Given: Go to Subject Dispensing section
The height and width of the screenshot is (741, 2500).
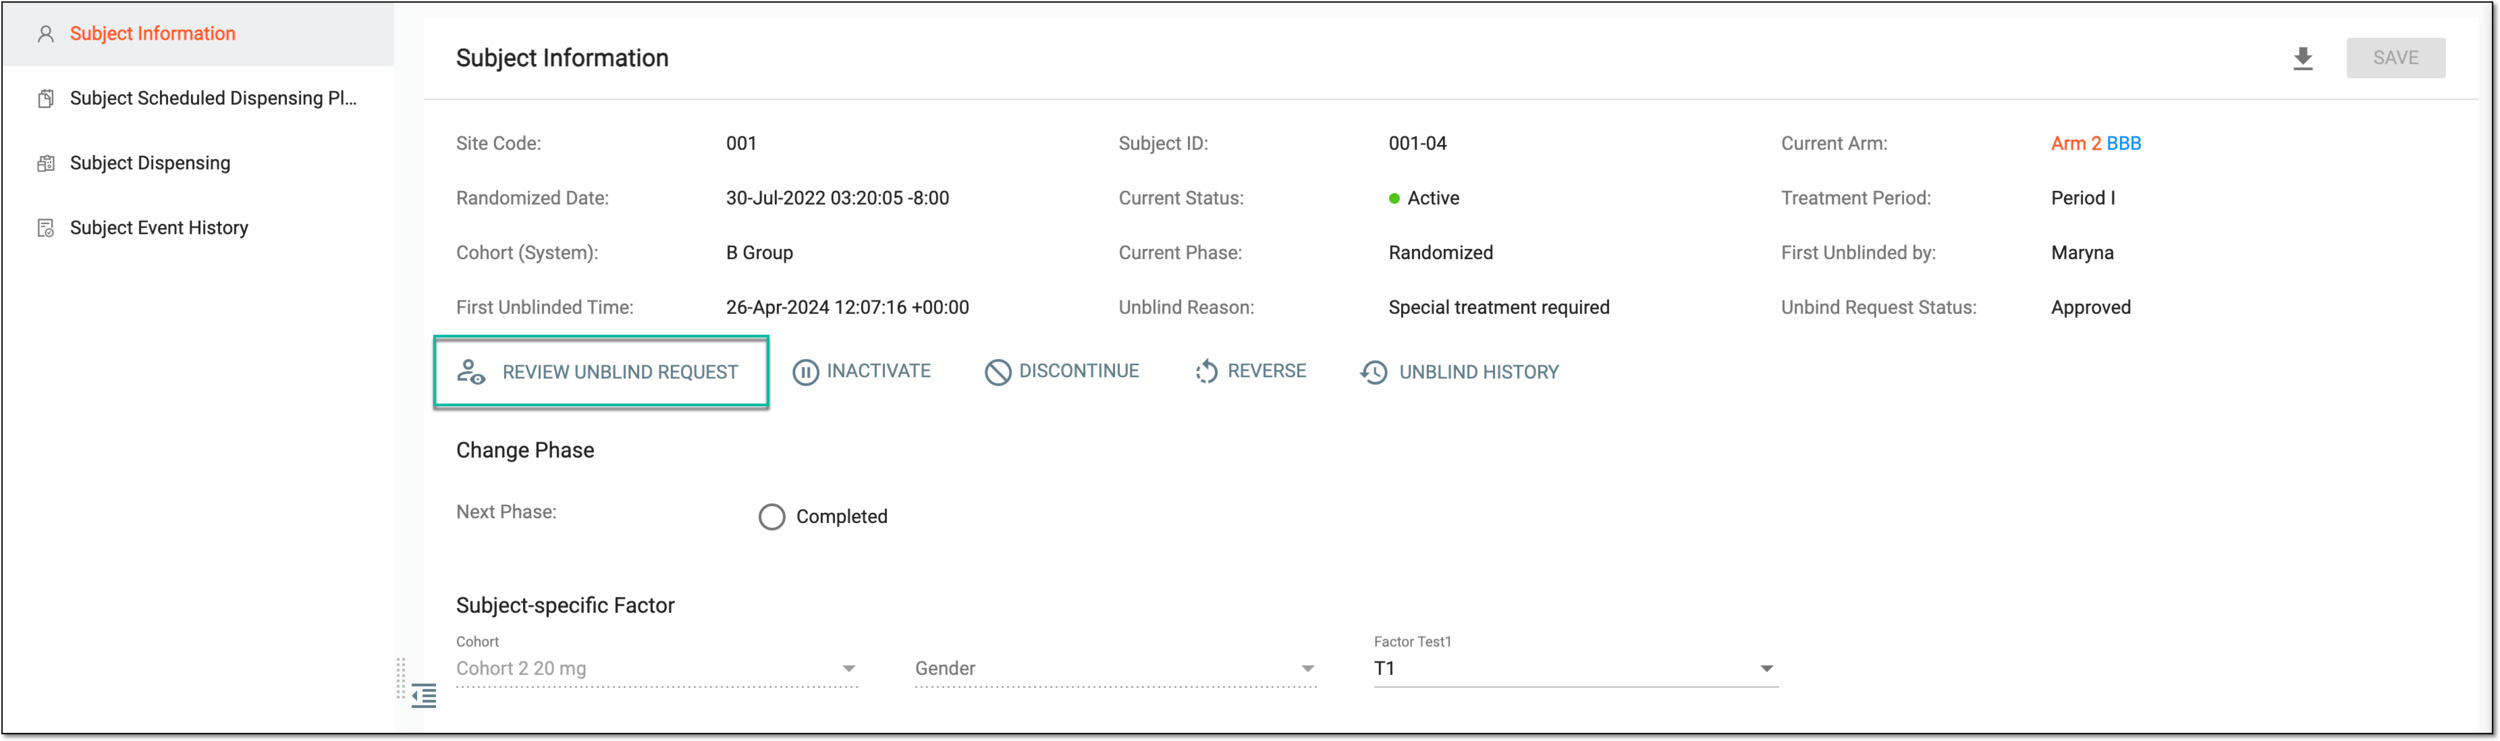Looking at the screenshot, I should pyautogui.click(x=198, y=163).
